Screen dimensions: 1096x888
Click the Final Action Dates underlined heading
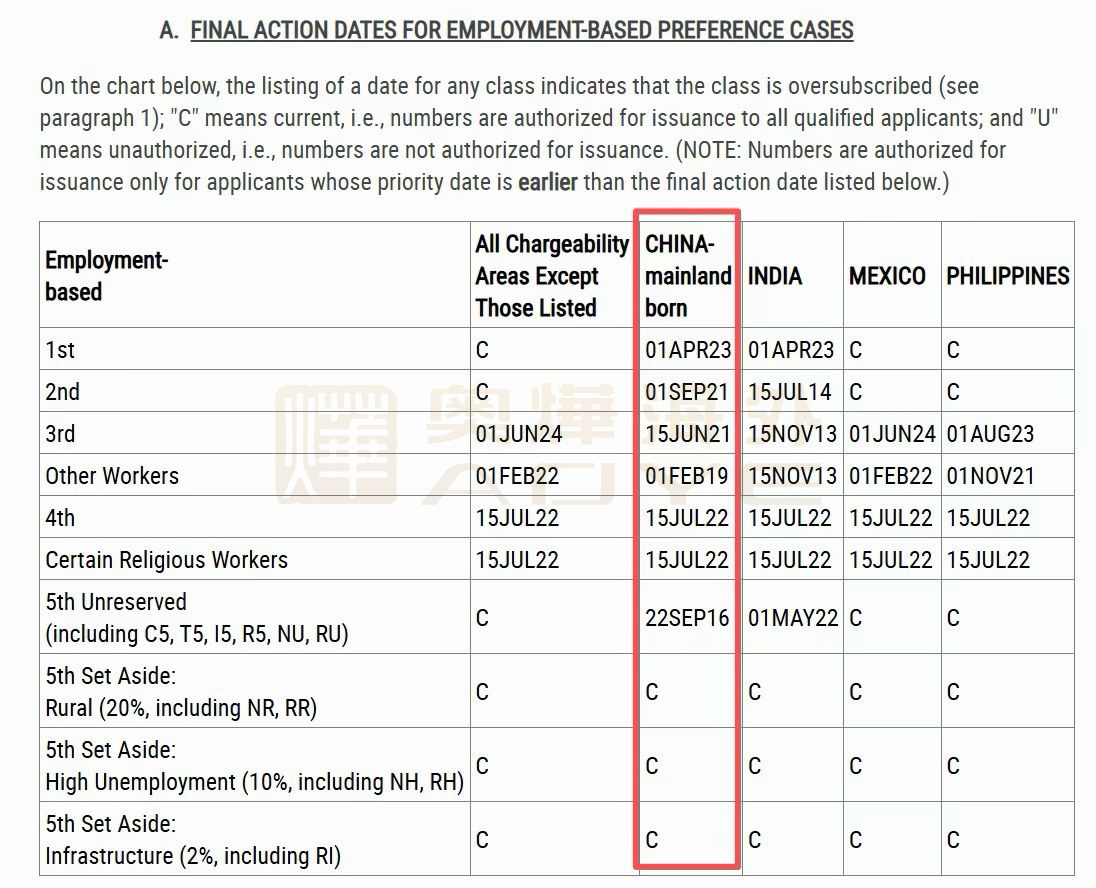coord(521,30)
